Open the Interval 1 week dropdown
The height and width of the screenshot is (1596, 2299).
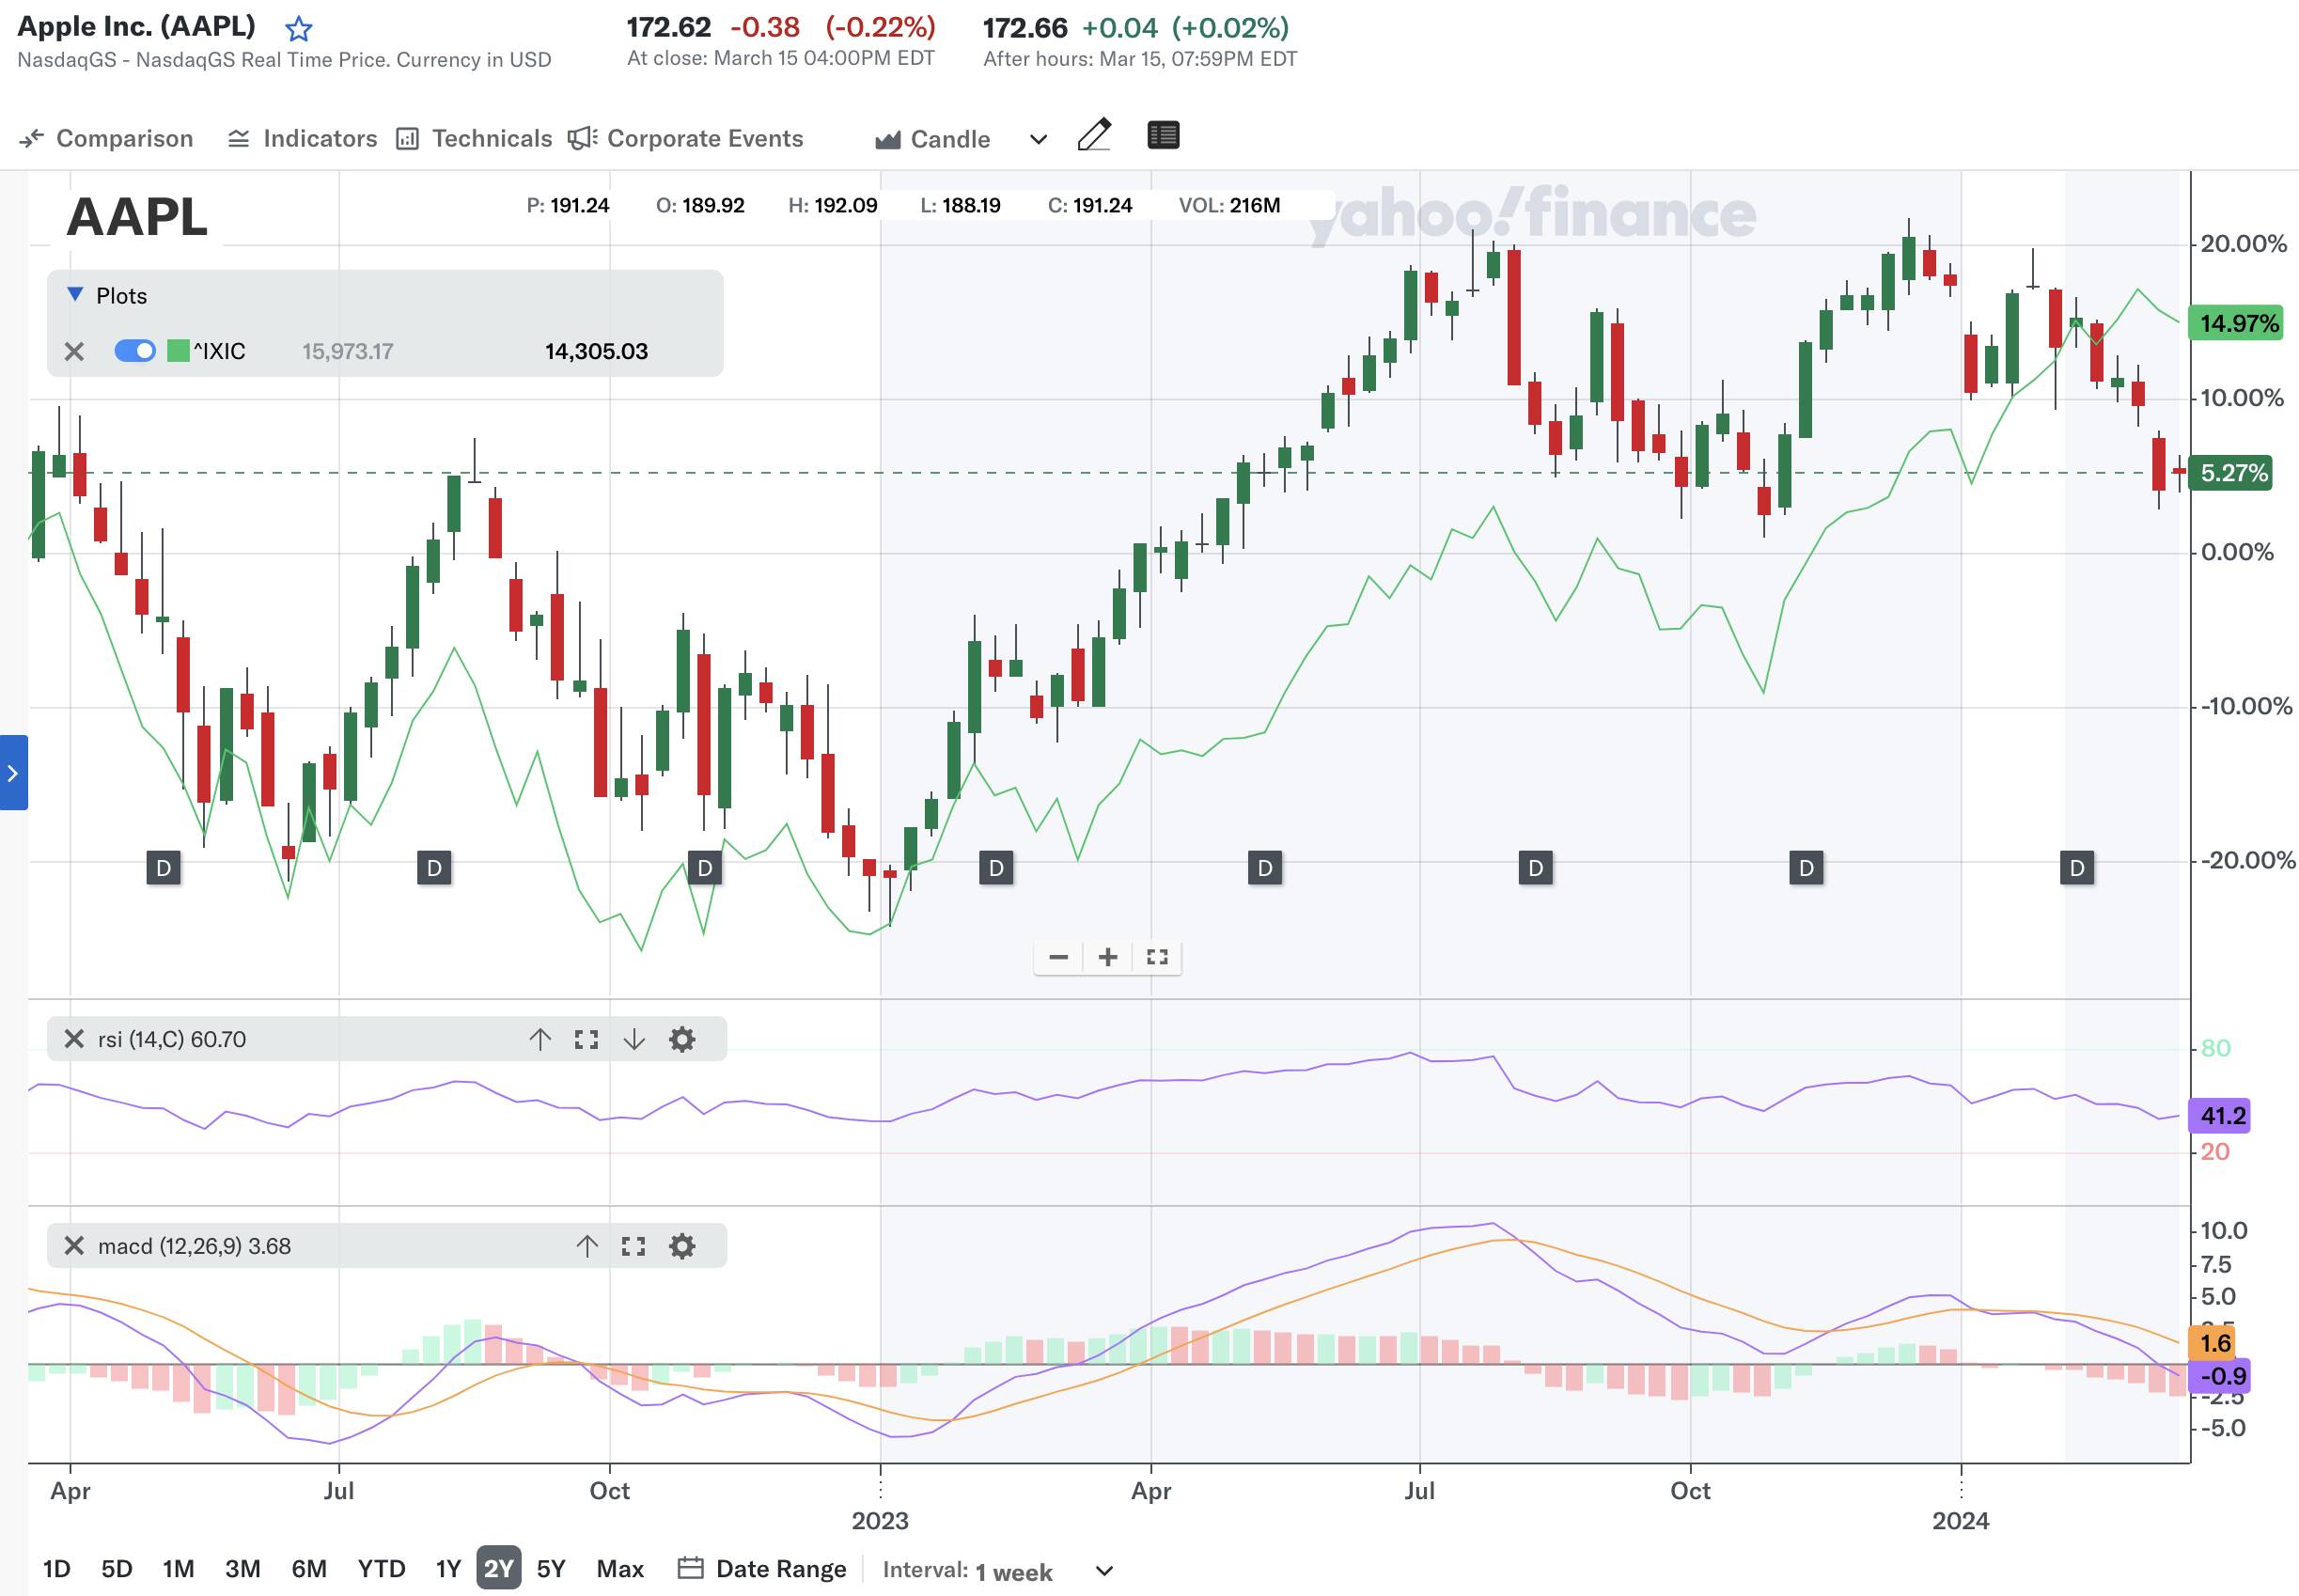point(1103,1571)
